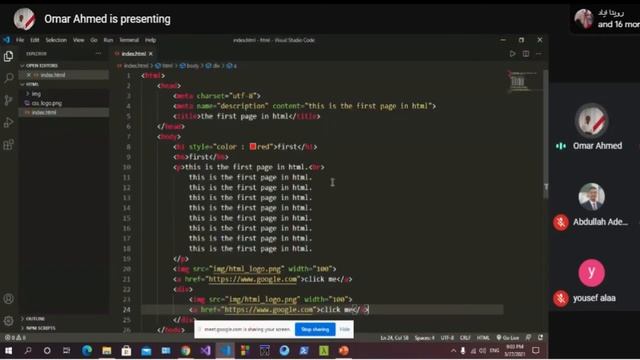Screen dimensions: 640x360
Task: Click google.com link on line 24
Action: tap(269, 310)
